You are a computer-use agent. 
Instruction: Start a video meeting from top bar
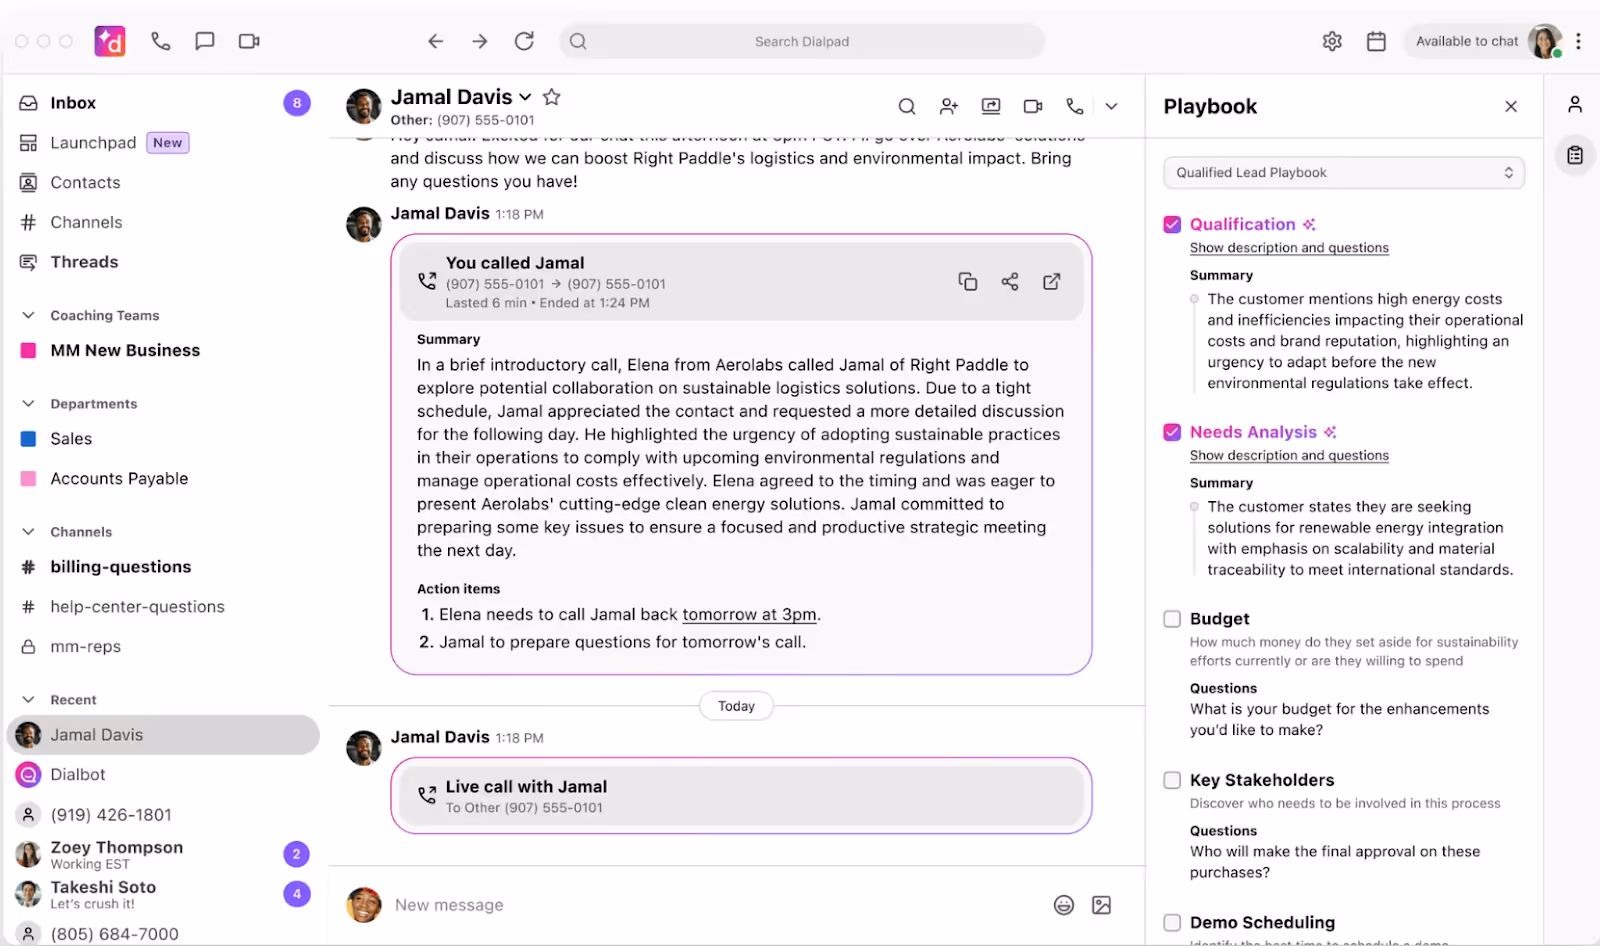pos(249,41)
